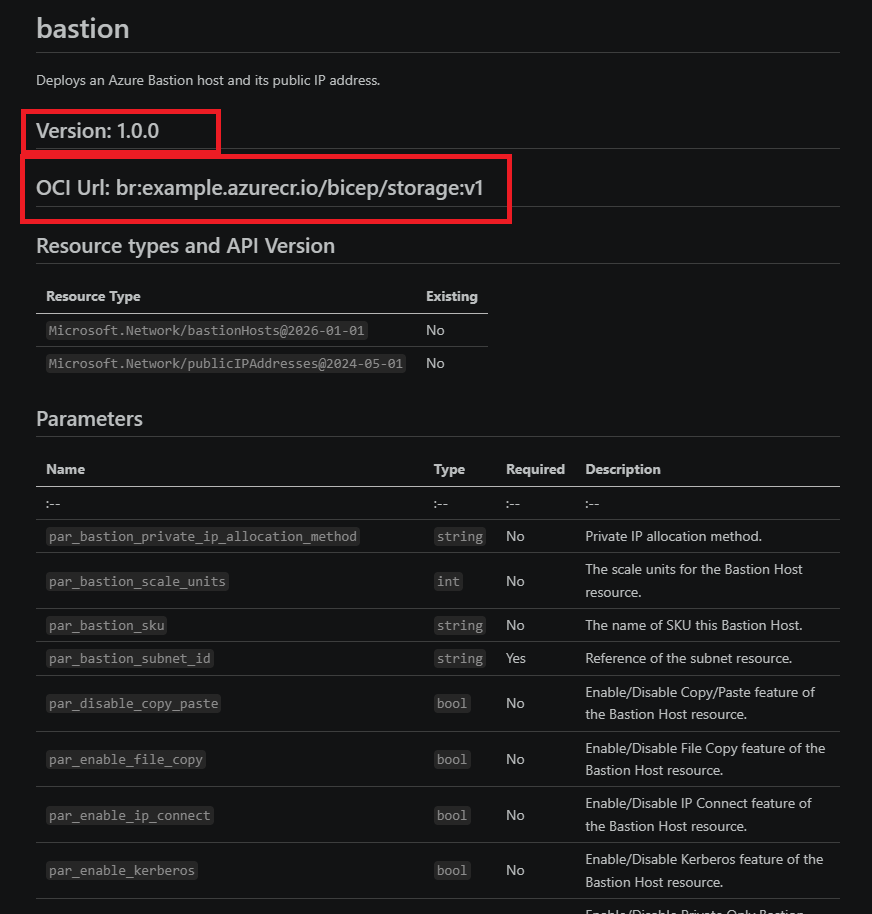The width and height of the screenshot is (872, 914).
Task: Click the Enable/Disable IP Connect feature description
Action: tap(698, 815)
